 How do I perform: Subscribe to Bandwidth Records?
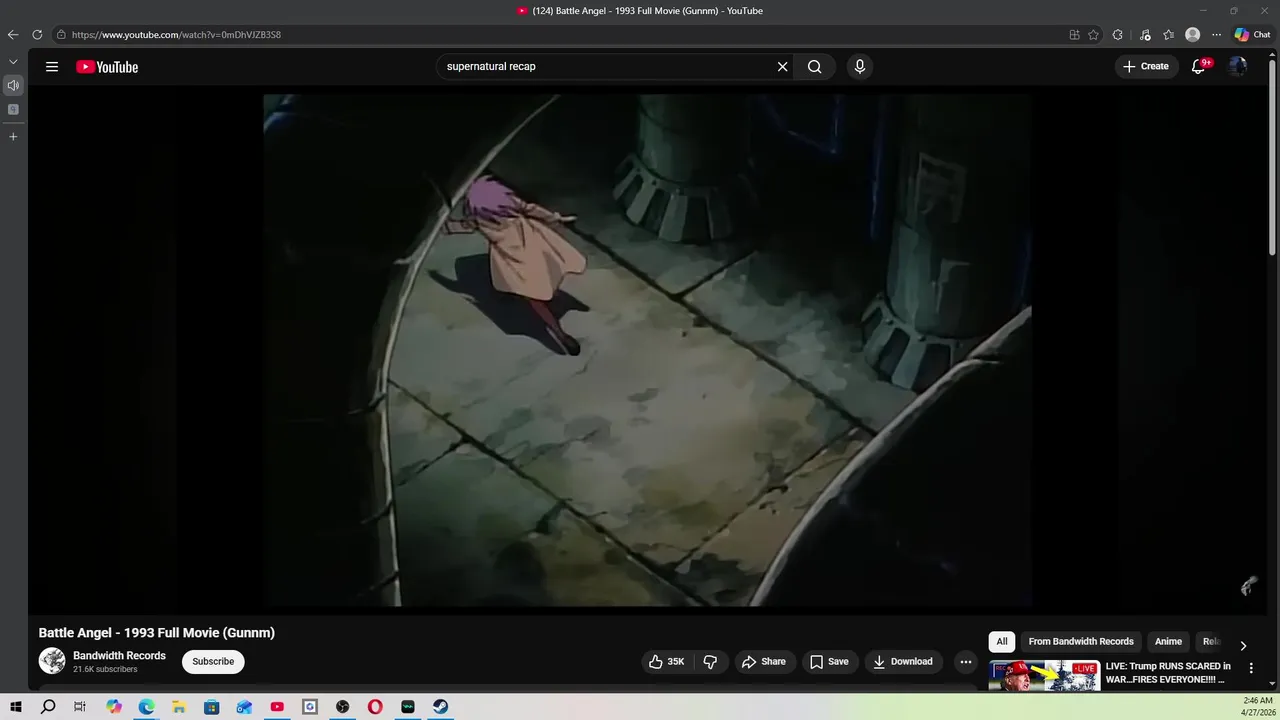pyautogui.click(x=213, y=662)
